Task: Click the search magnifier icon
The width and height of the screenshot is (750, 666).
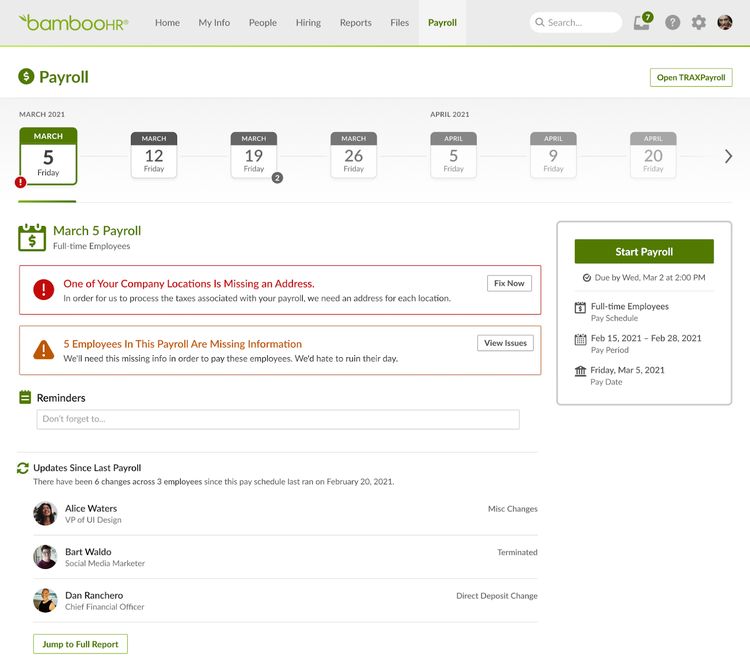Action: (x=540, y=22)
